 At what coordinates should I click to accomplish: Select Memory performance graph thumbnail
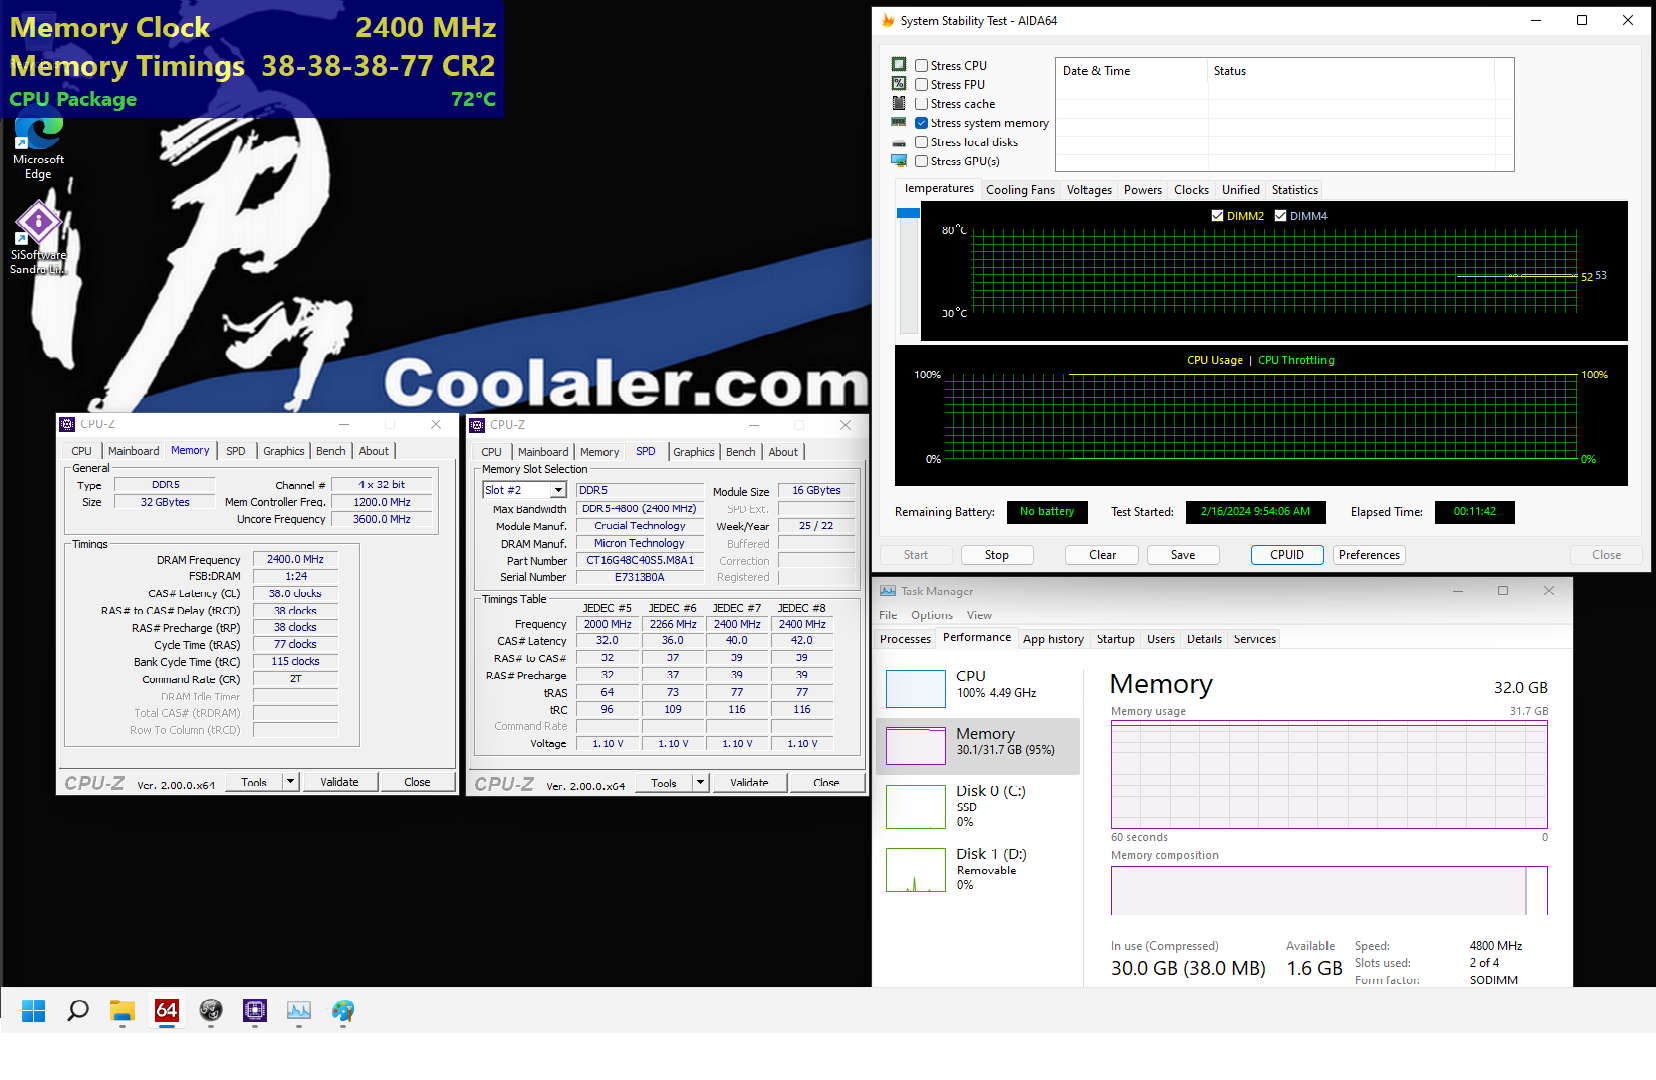pos(916,746)
